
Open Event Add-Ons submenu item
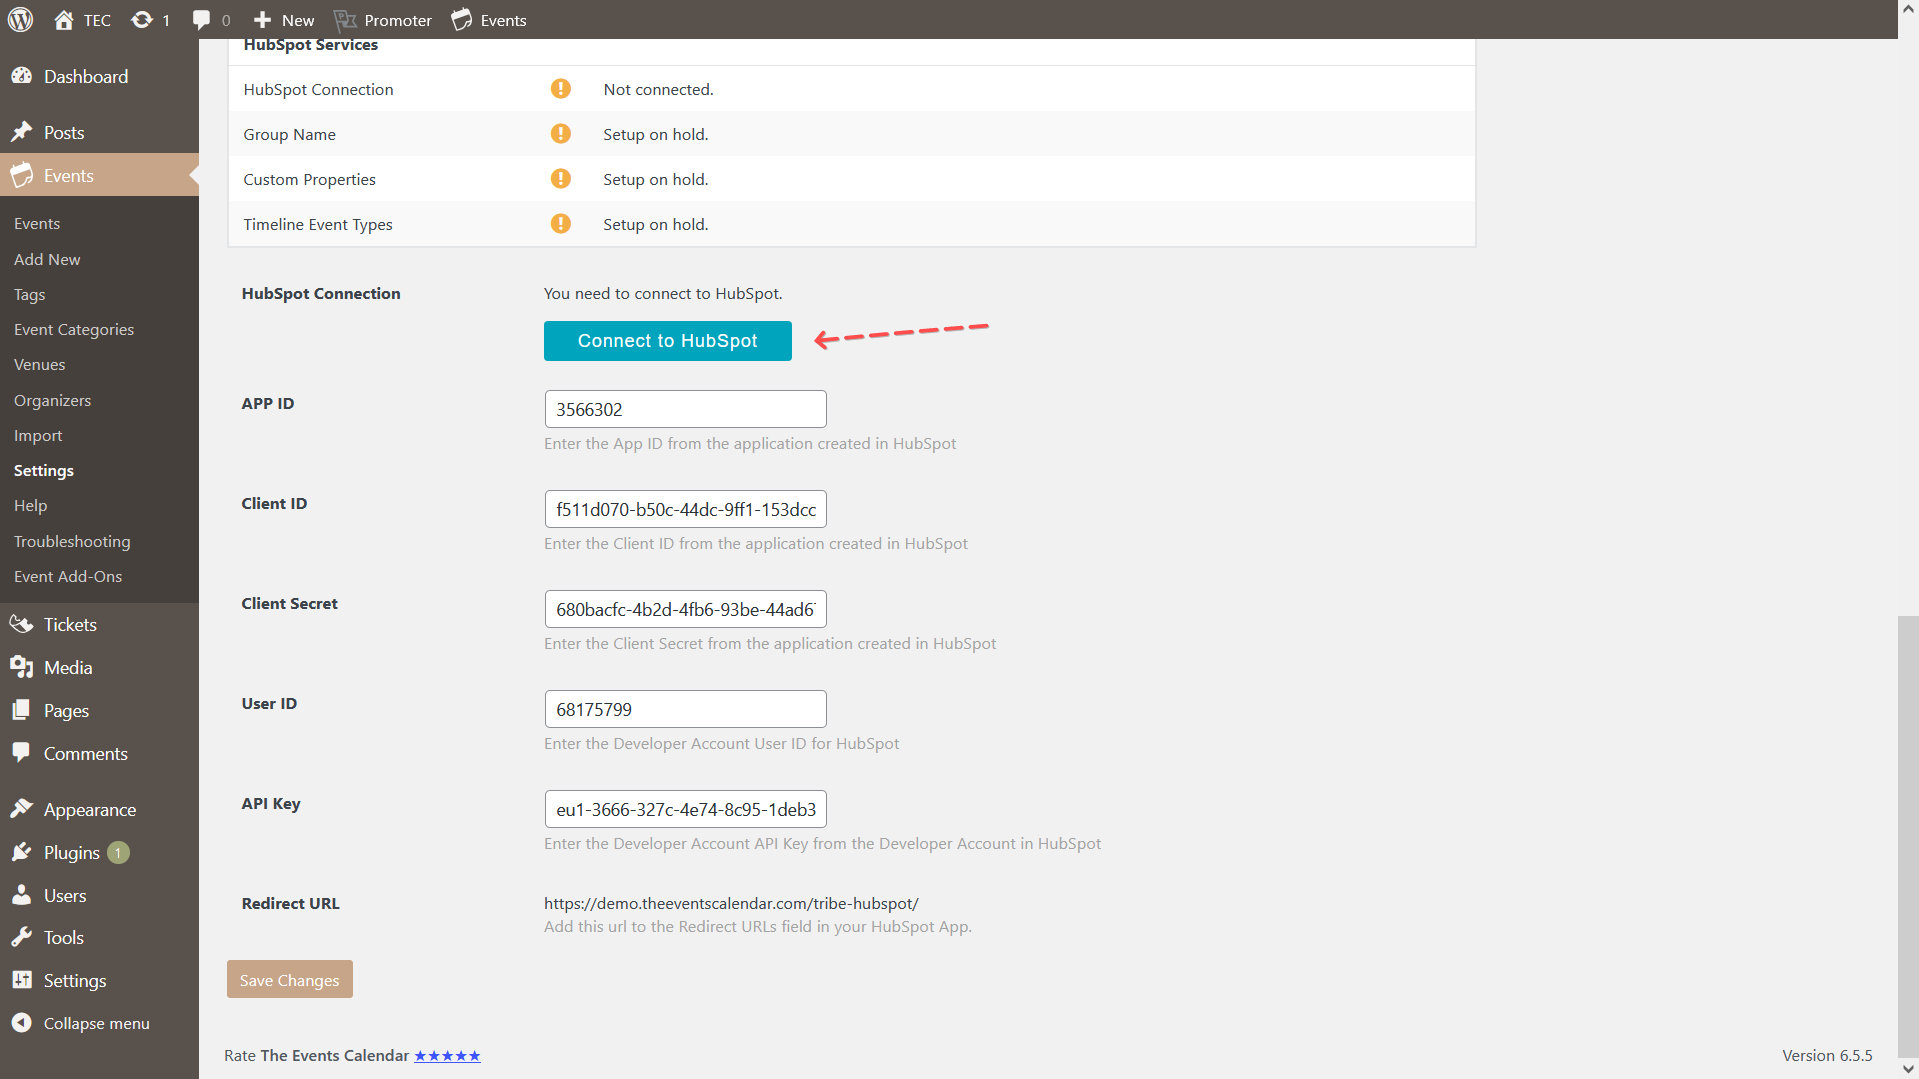pyautogui.click(x=68, y=576)
